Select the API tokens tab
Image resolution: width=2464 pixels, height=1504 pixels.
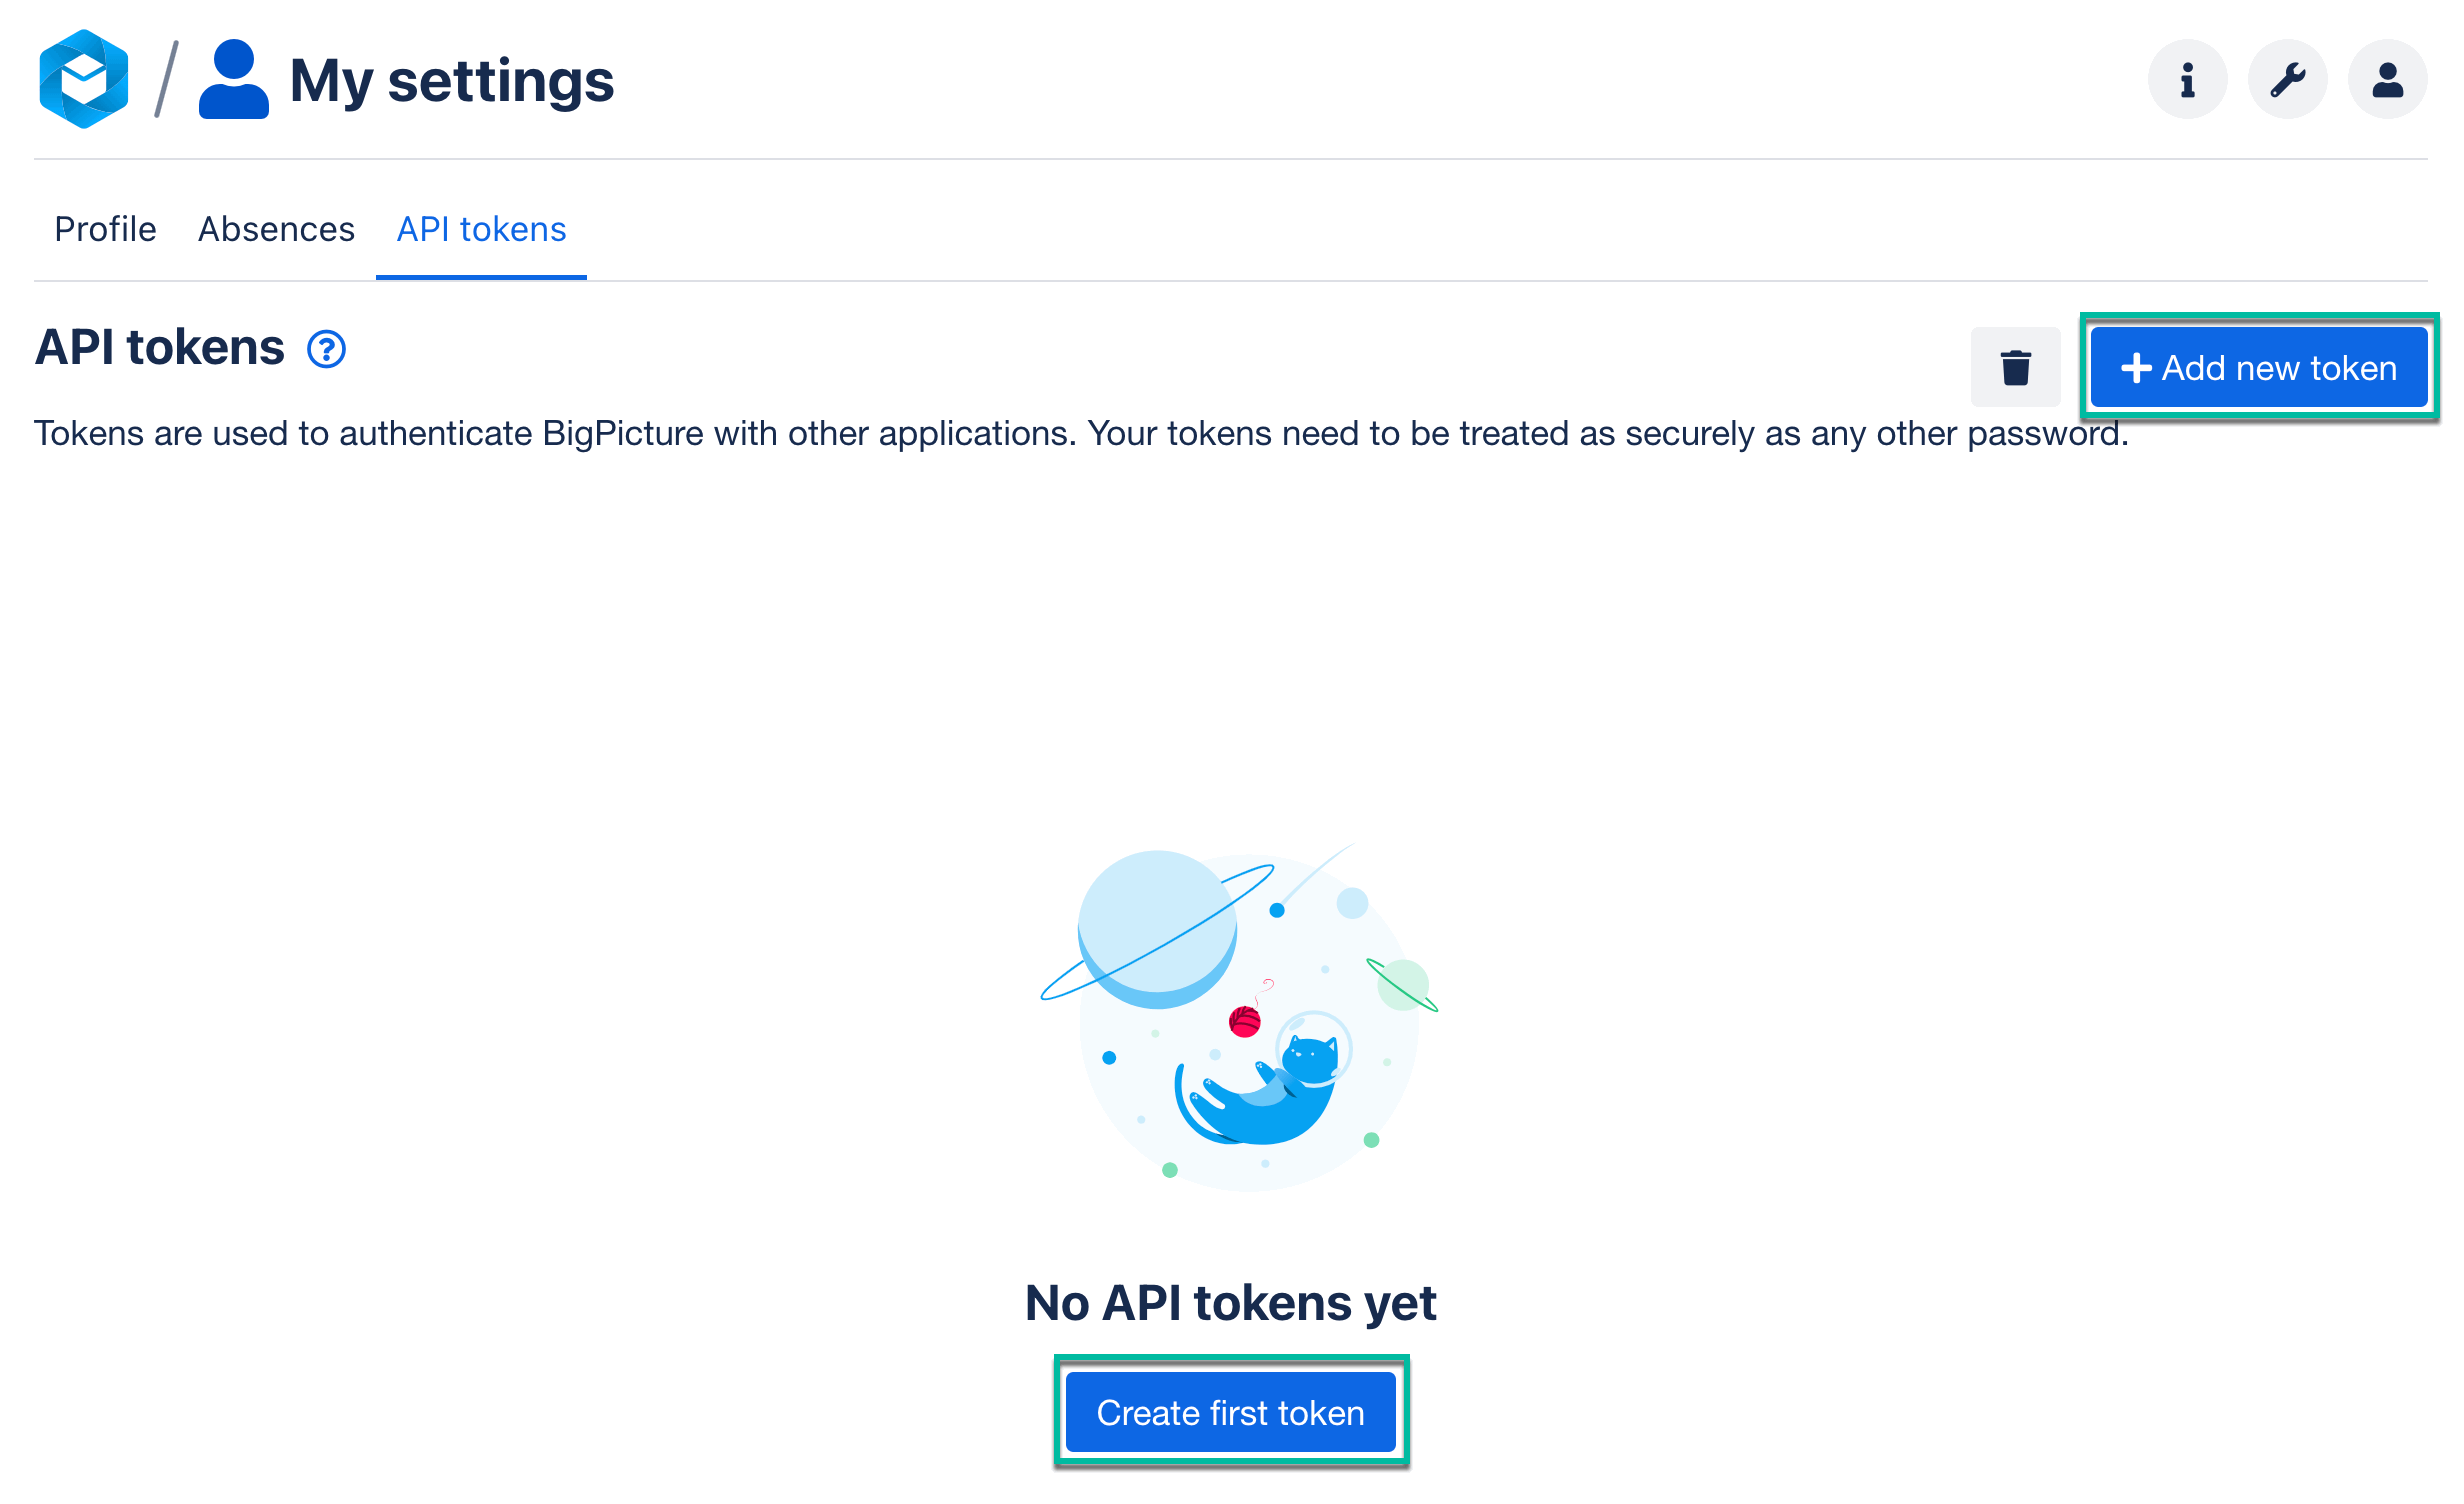481,229
